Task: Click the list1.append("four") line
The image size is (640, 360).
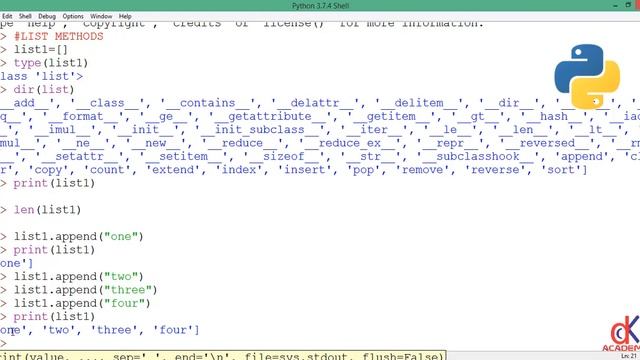Action: (x=82, y=304)
